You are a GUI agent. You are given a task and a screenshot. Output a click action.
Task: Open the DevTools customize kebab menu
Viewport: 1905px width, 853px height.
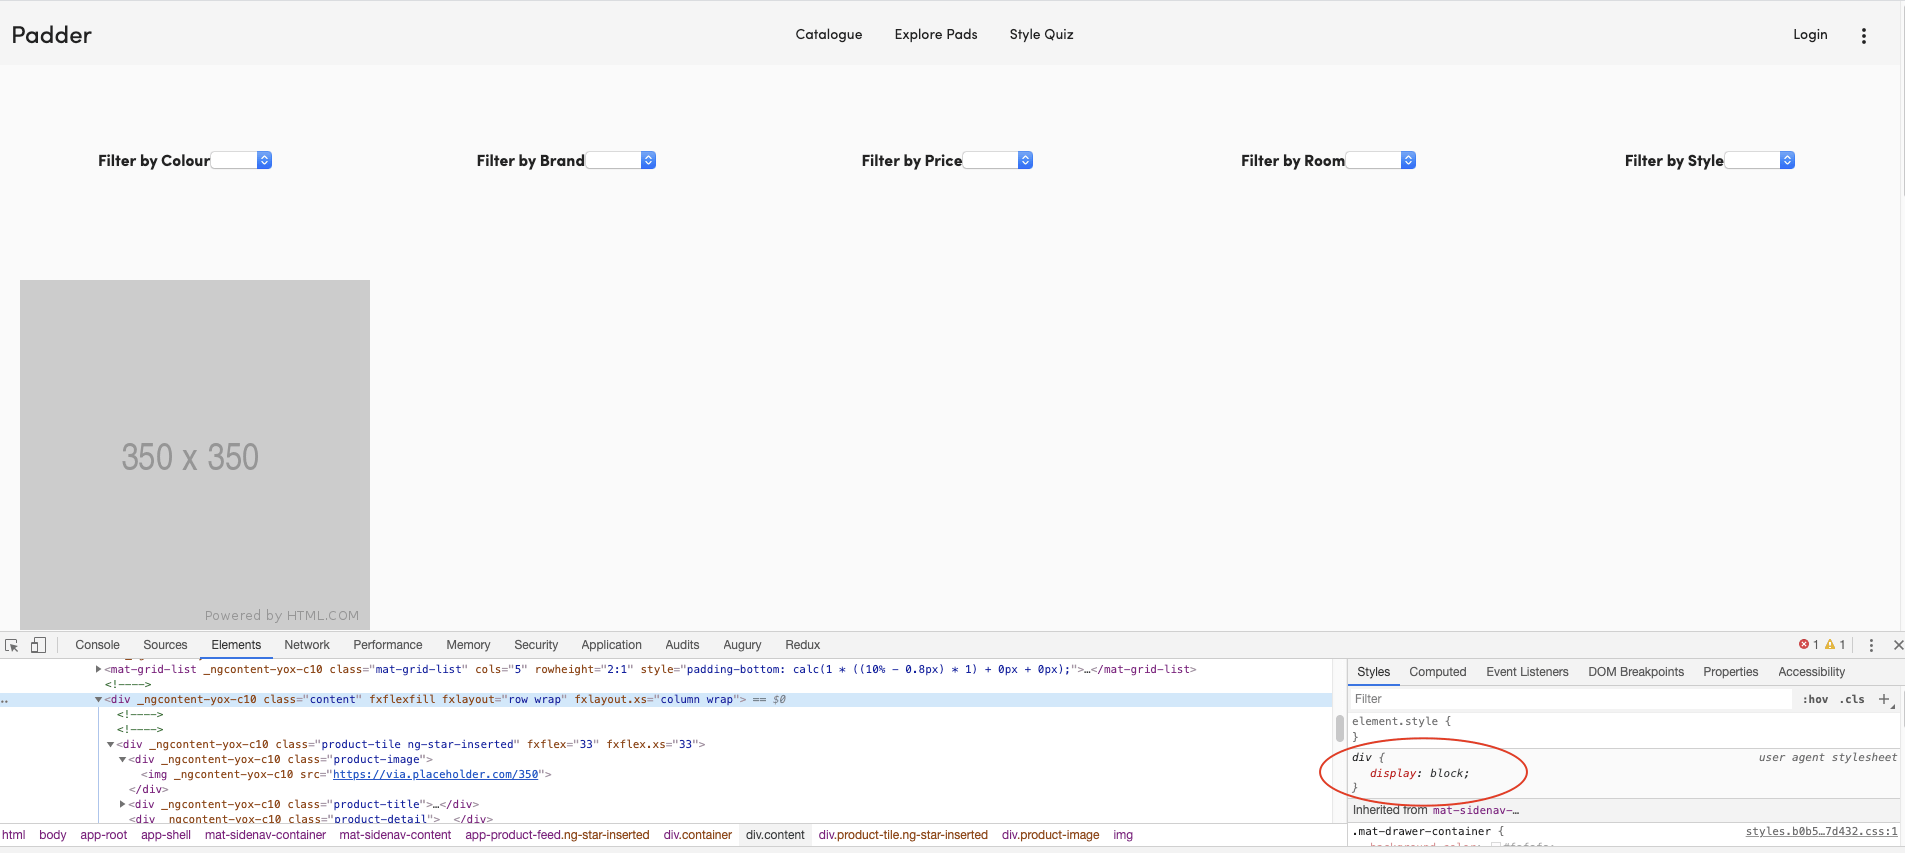(1871, 645)
